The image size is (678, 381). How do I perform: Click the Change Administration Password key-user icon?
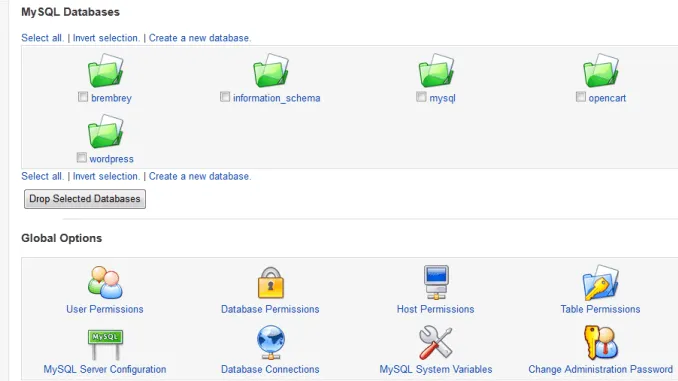(601, 343)
